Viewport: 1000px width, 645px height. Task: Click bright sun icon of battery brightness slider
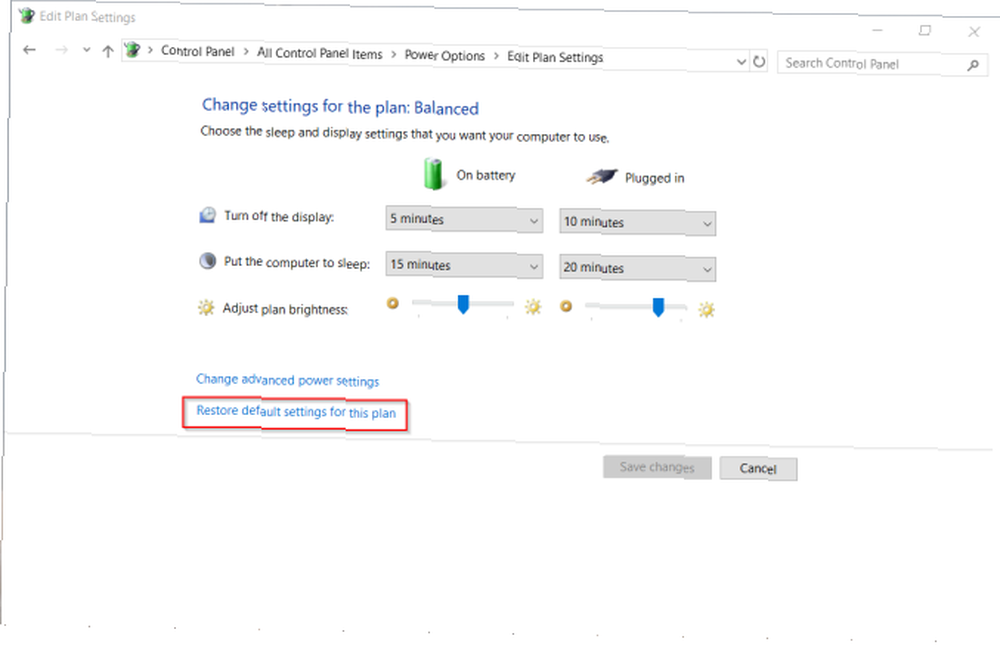[x=533, y=307]
